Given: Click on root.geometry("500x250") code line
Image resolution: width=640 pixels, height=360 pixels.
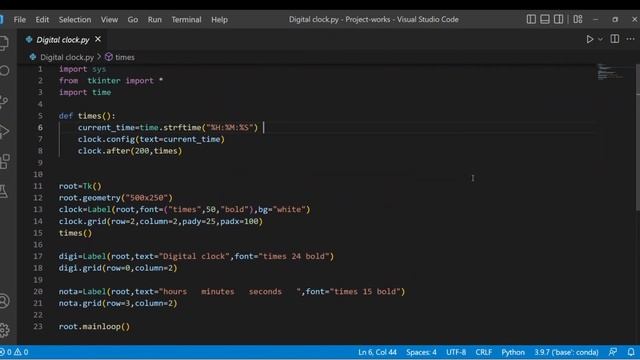Looking at the screenshot, I should (x=116, y=198).
